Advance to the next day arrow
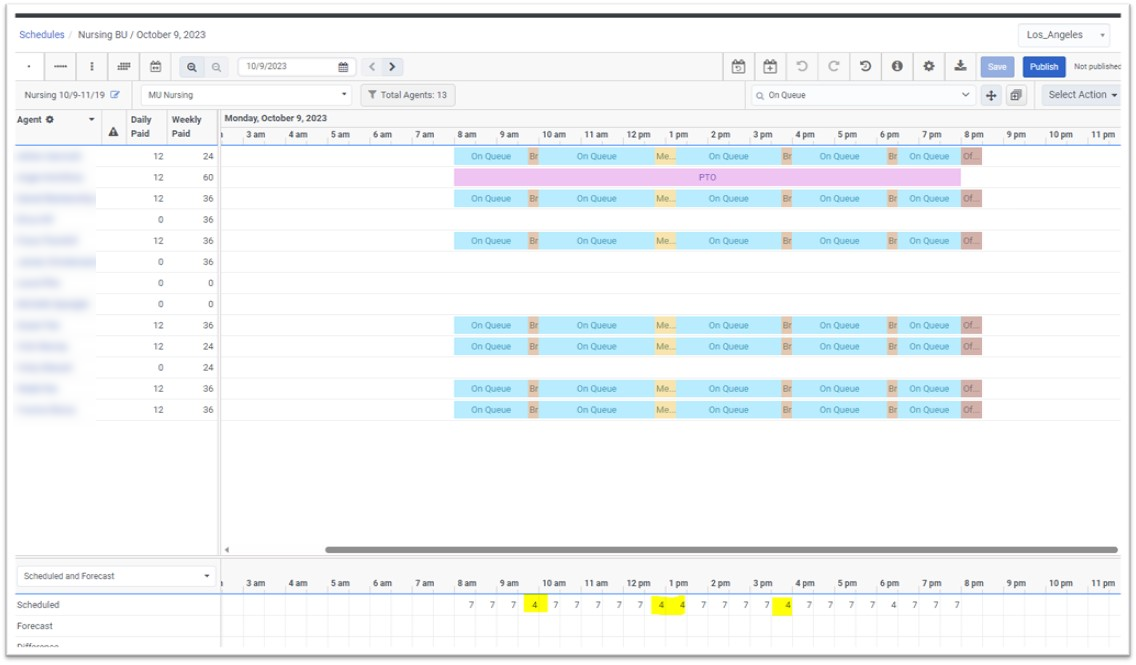1136x665 pixels. click(392, 67)
